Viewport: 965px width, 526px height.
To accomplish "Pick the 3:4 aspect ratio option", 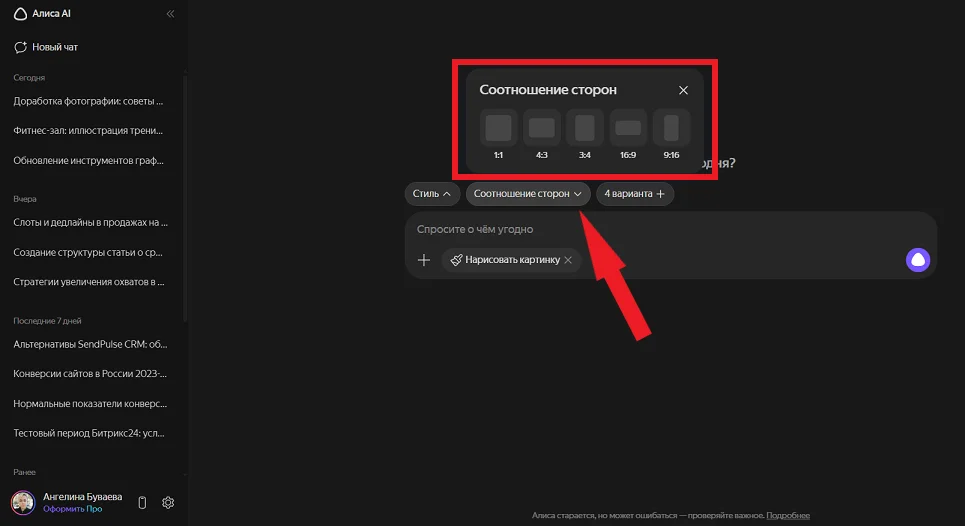I will 584,128.
